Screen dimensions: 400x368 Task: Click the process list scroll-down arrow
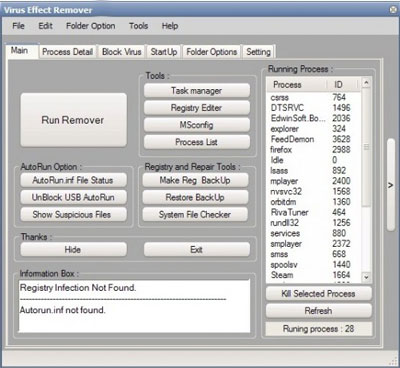[366, 277]
